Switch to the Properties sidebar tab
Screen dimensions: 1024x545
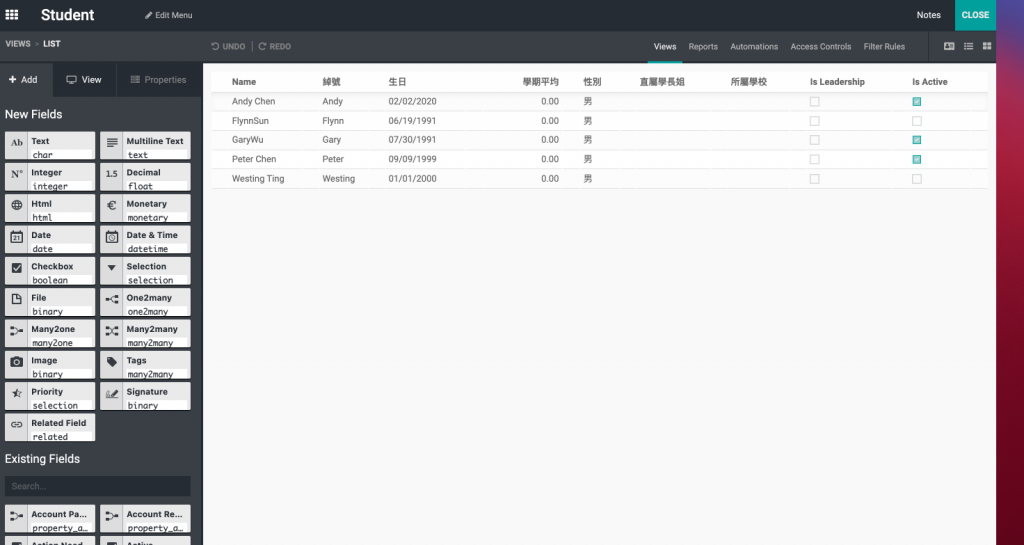pyautogui.click(x=159, y=80)
